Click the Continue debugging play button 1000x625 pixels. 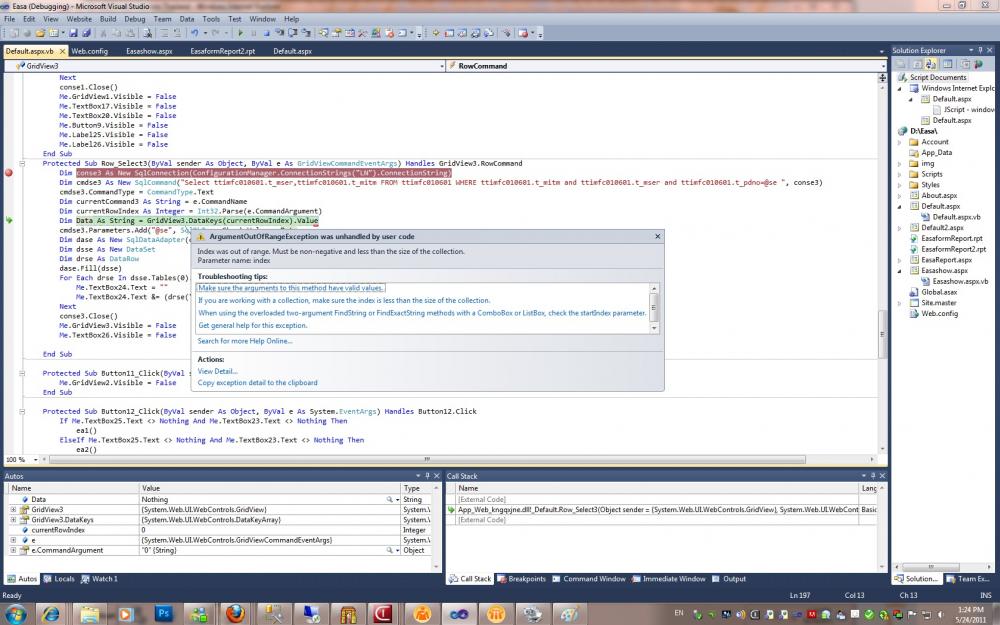240,33
